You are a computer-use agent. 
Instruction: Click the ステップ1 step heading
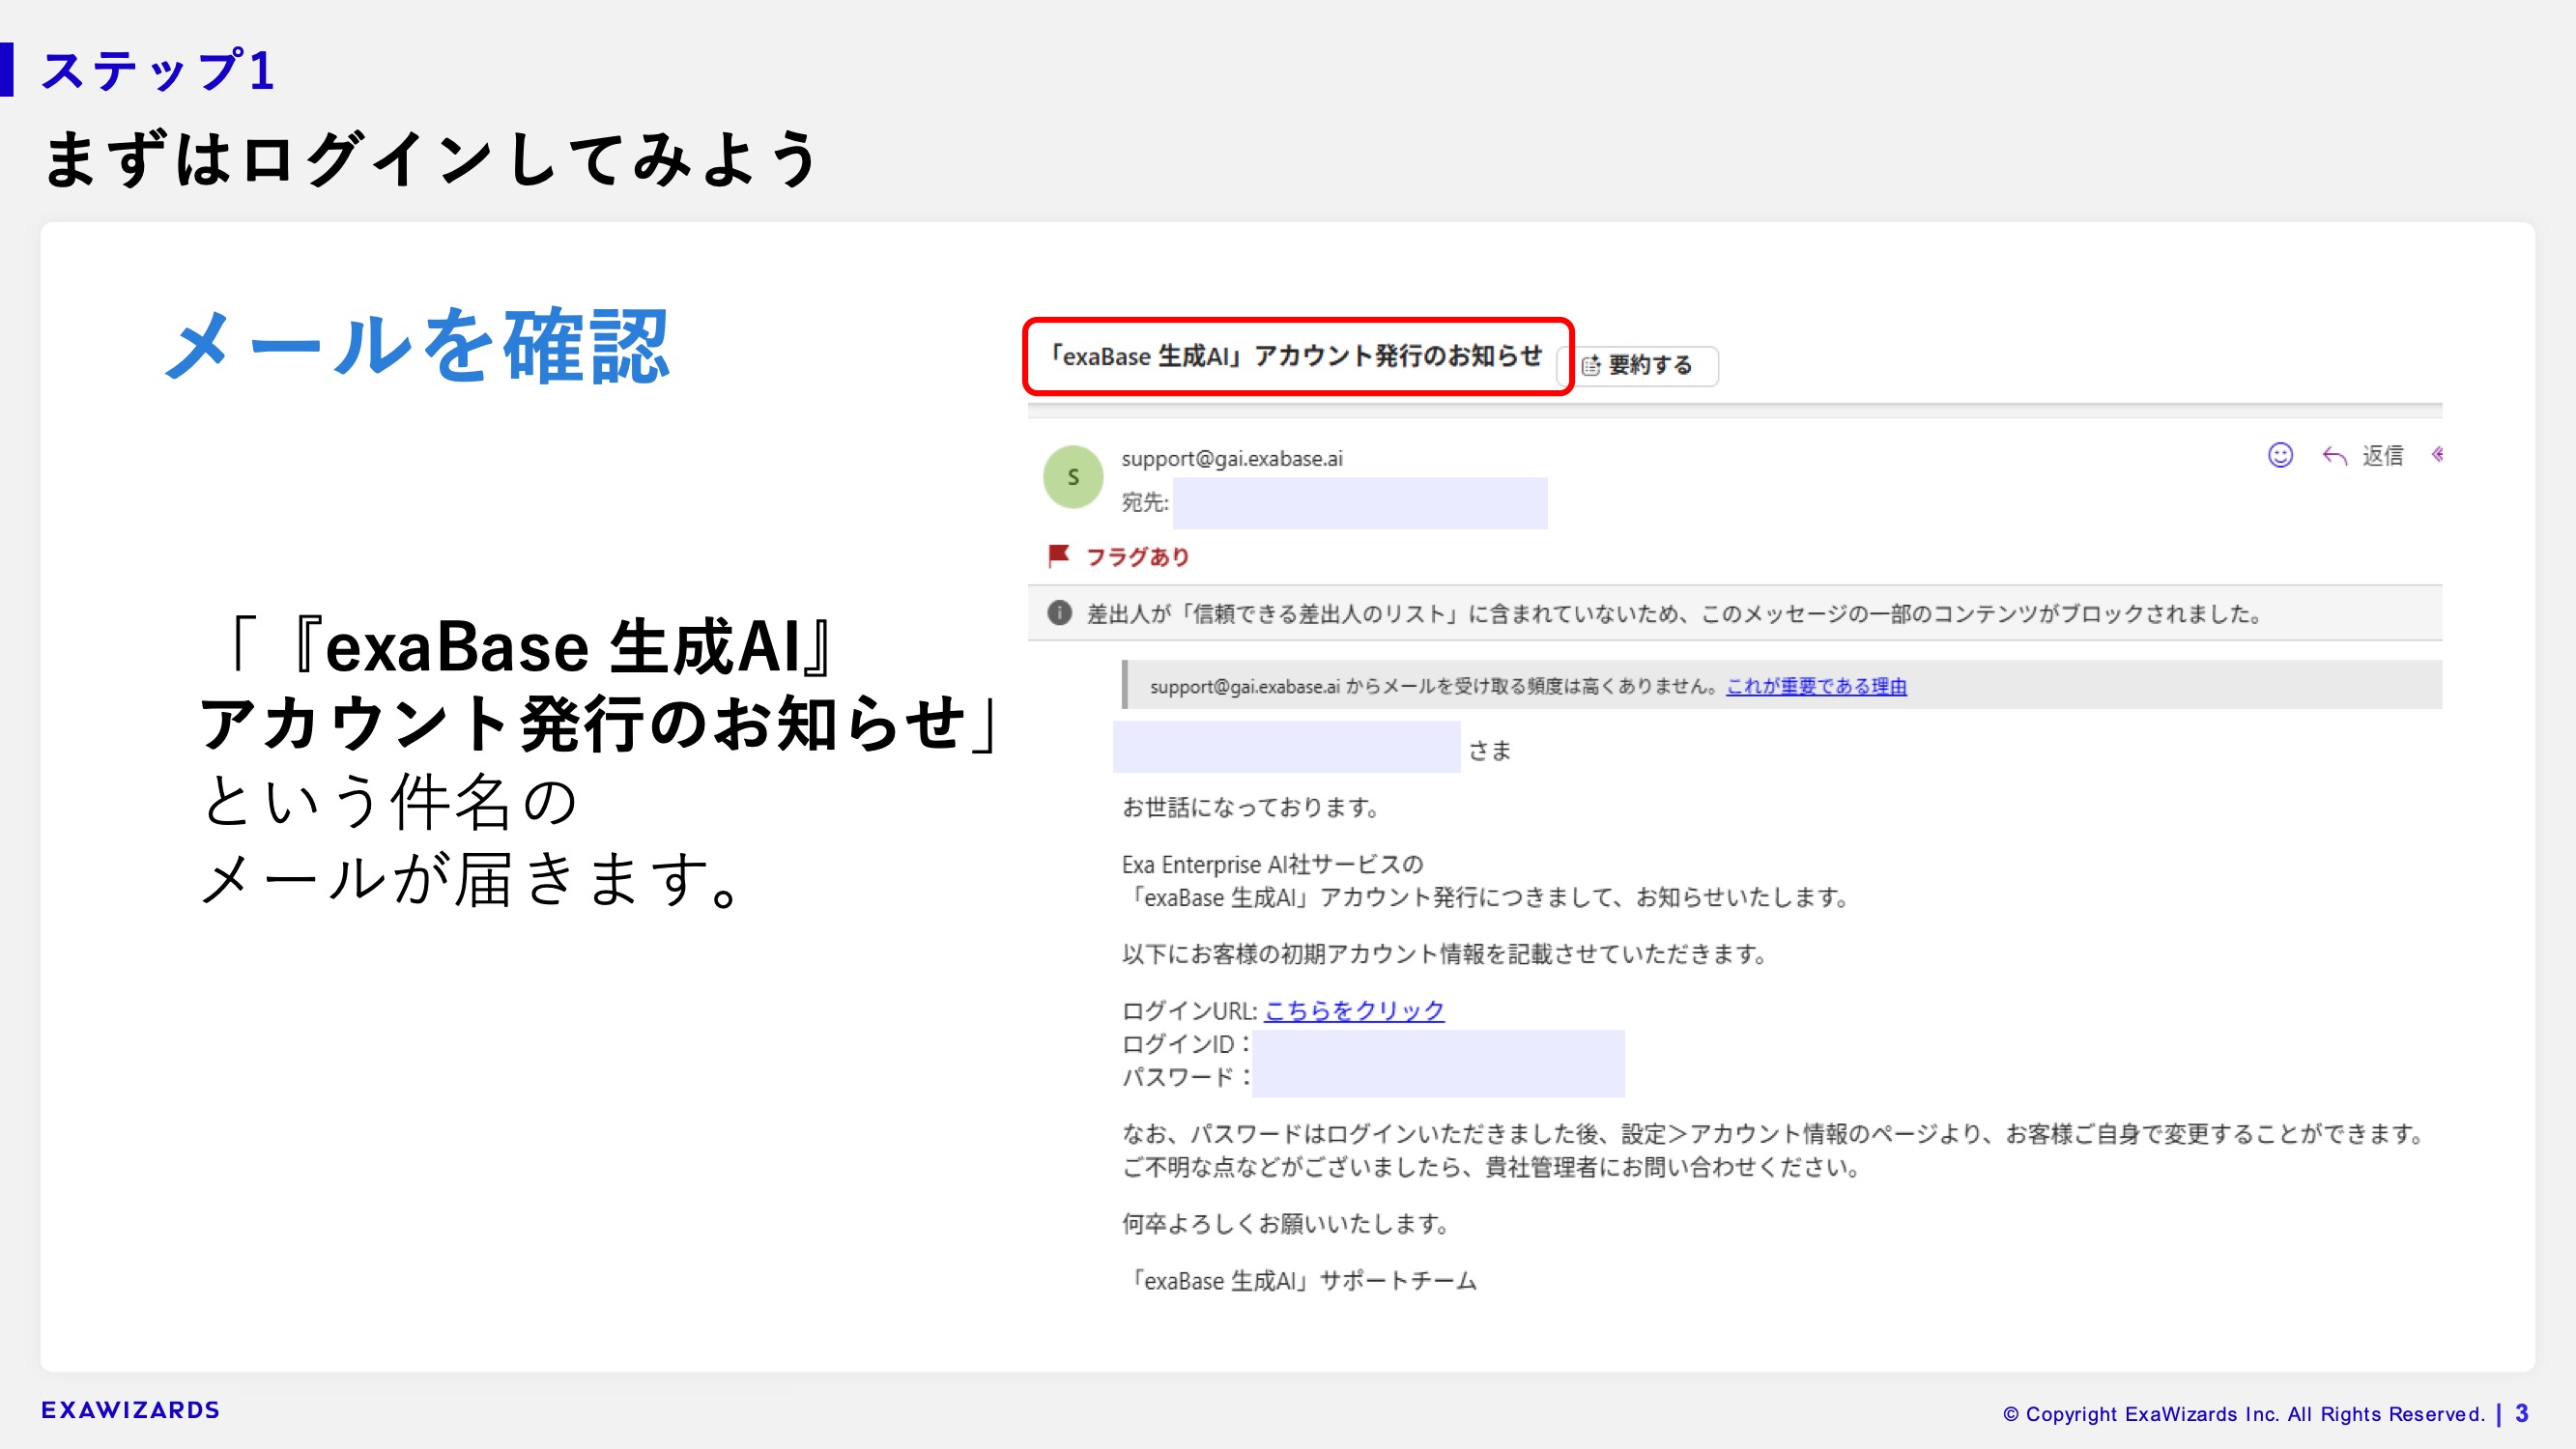click(157, 71)
